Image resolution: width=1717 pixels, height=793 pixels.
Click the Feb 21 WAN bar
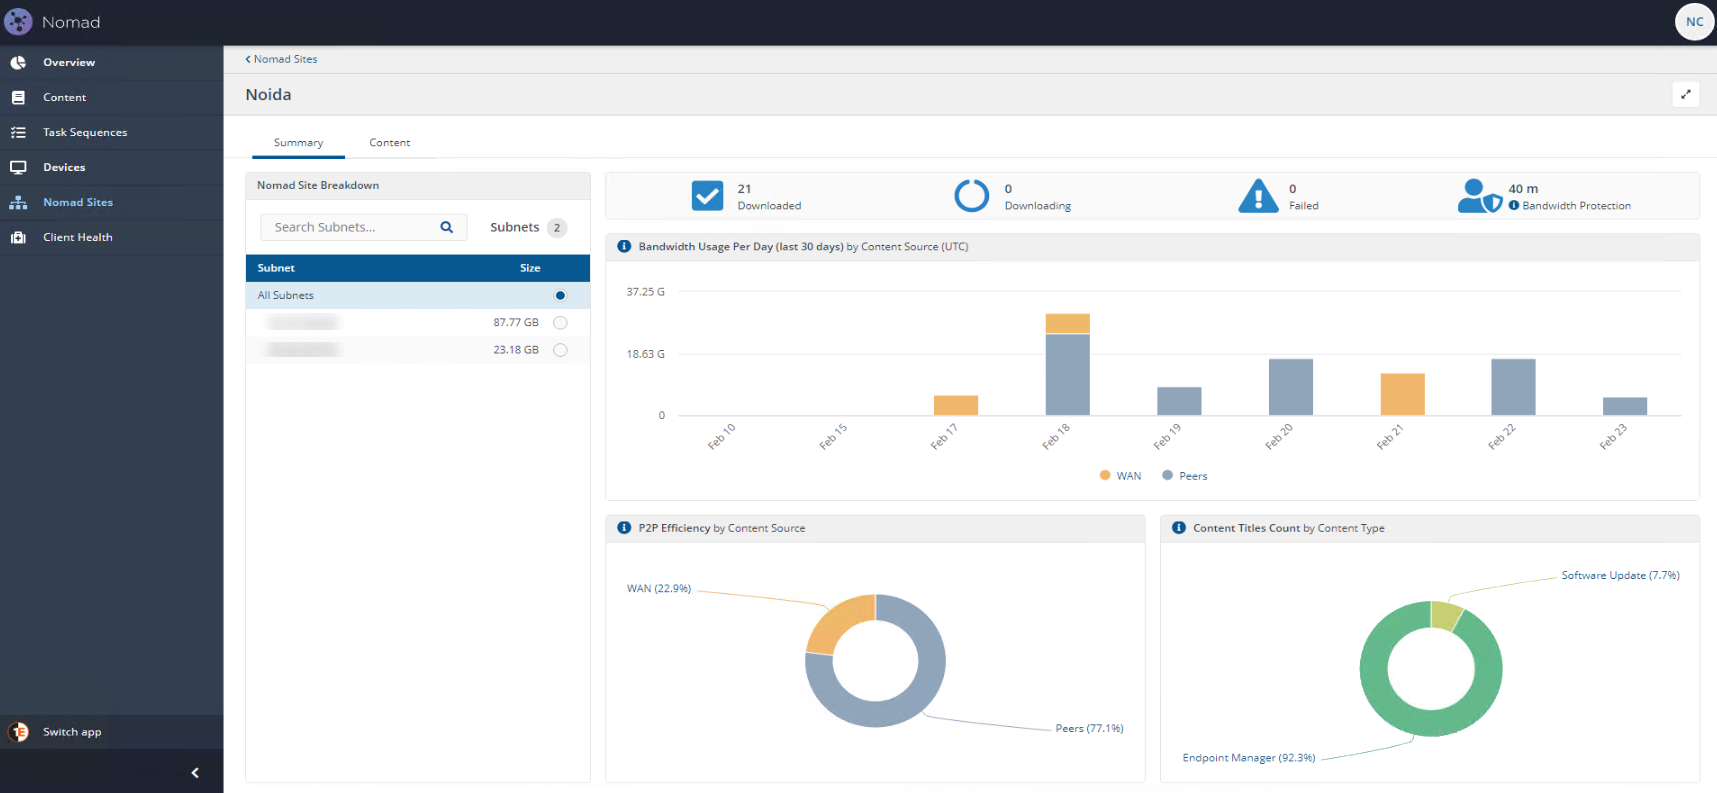click(1402, 394)
